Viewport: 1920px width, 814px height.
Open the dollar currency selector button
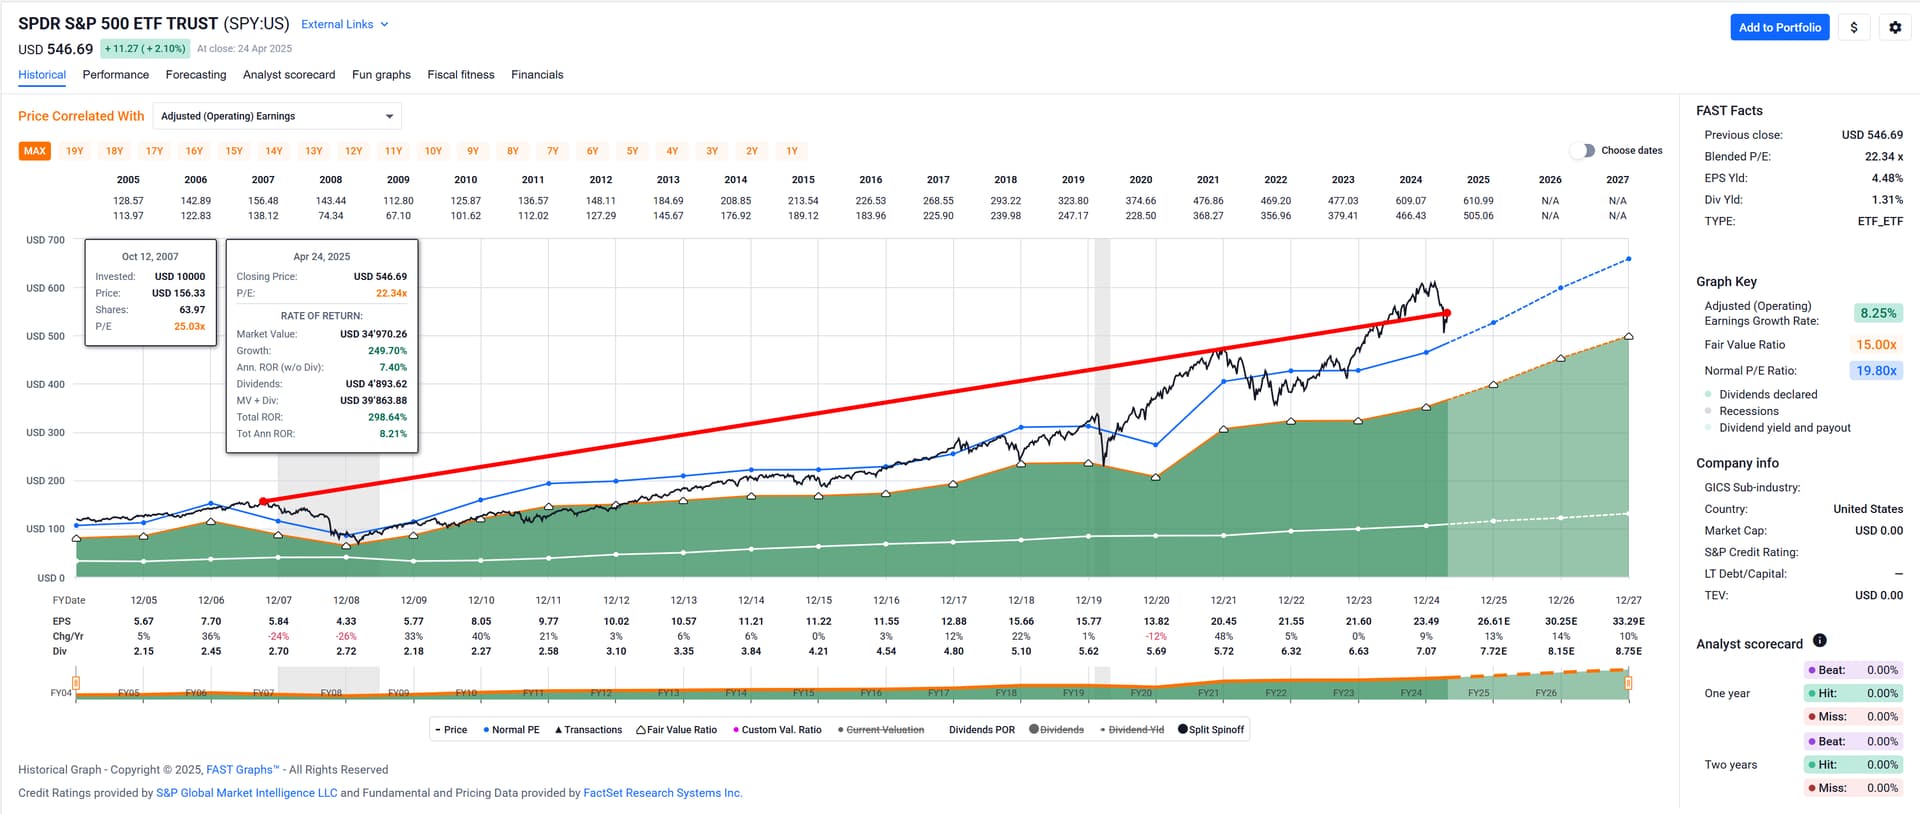coord(1854,28)
